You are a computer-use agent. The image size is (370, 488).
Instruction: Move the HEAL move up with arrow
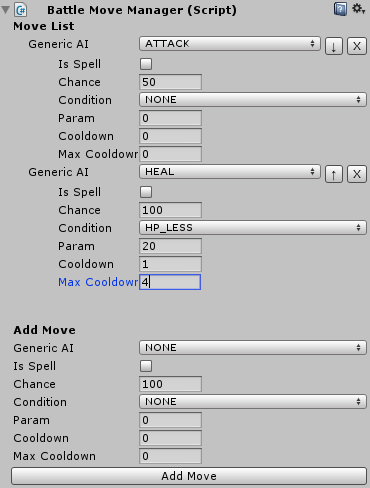click(x=334, y=174)
